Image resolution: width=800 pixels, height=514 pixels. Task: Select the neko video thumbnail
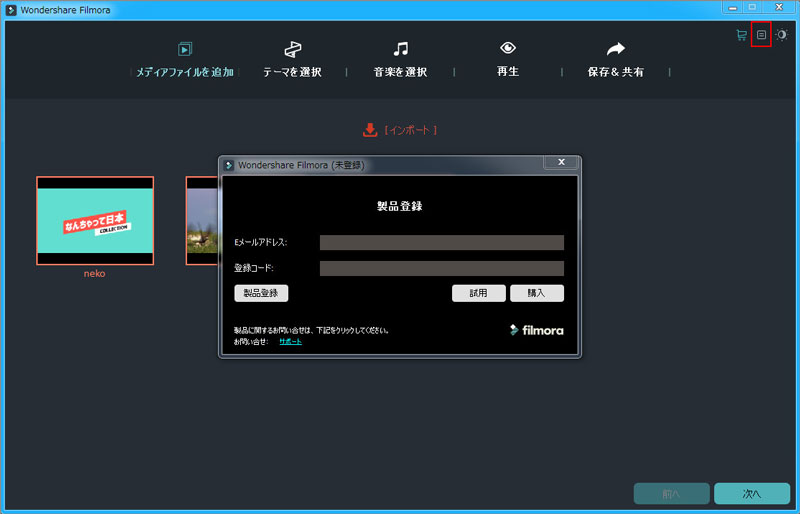(x=95, y=221)
